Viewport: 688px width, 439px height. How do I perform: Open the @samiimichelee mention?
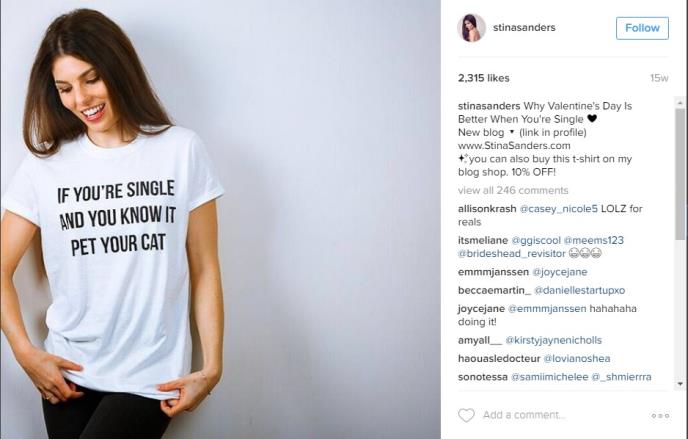(549, 377)
